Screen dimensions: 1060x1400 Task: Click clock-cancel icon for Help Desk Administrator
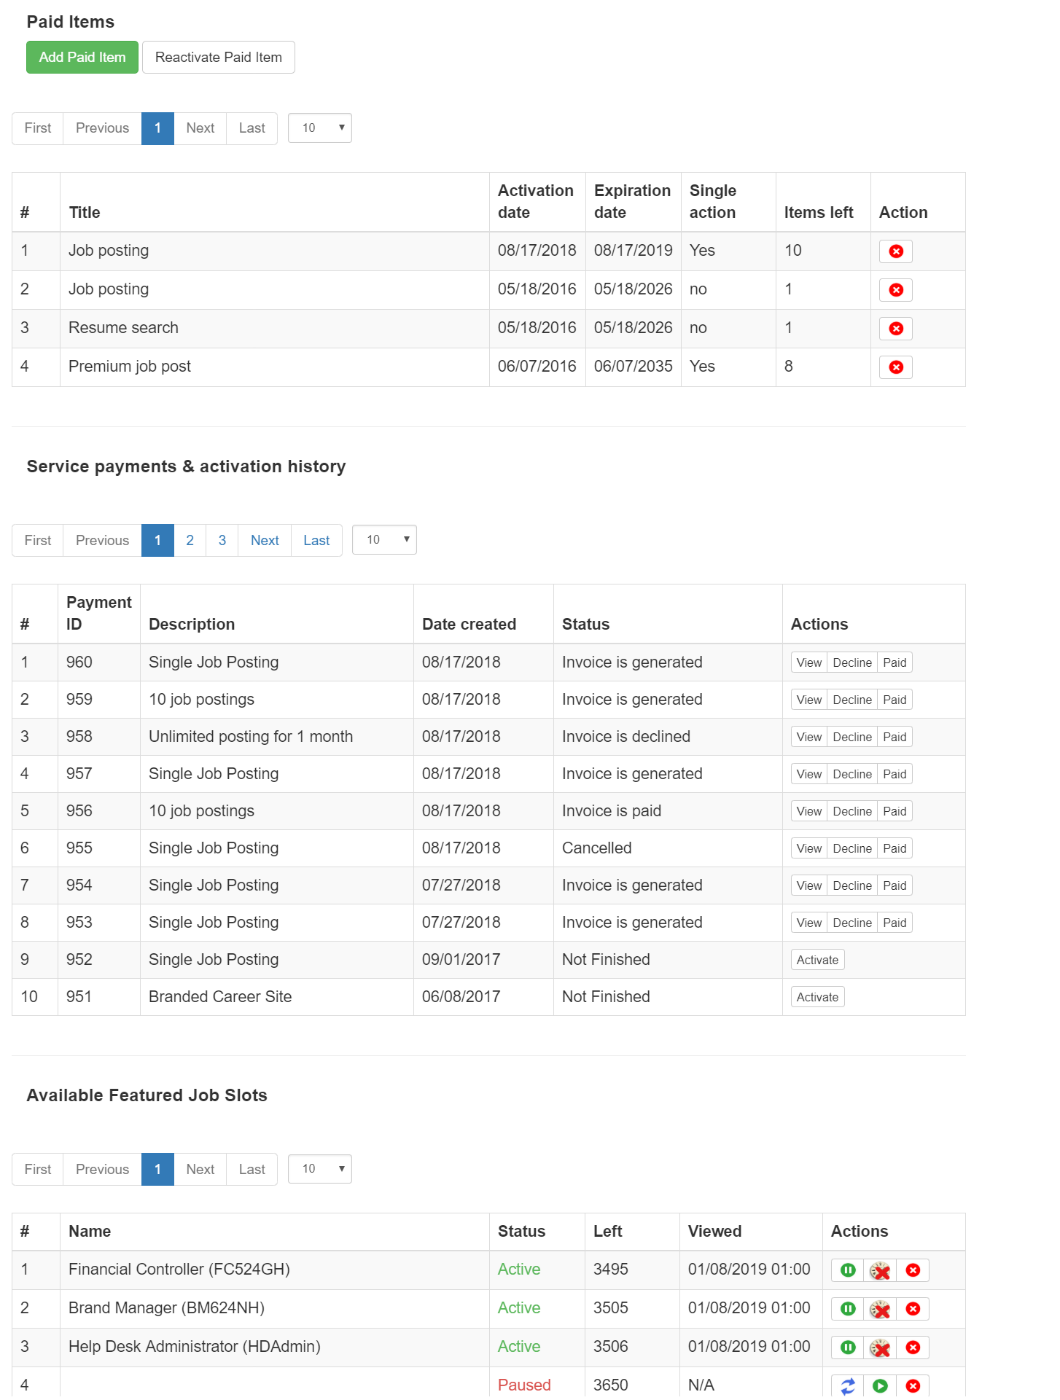click(x=880, y=1347)
